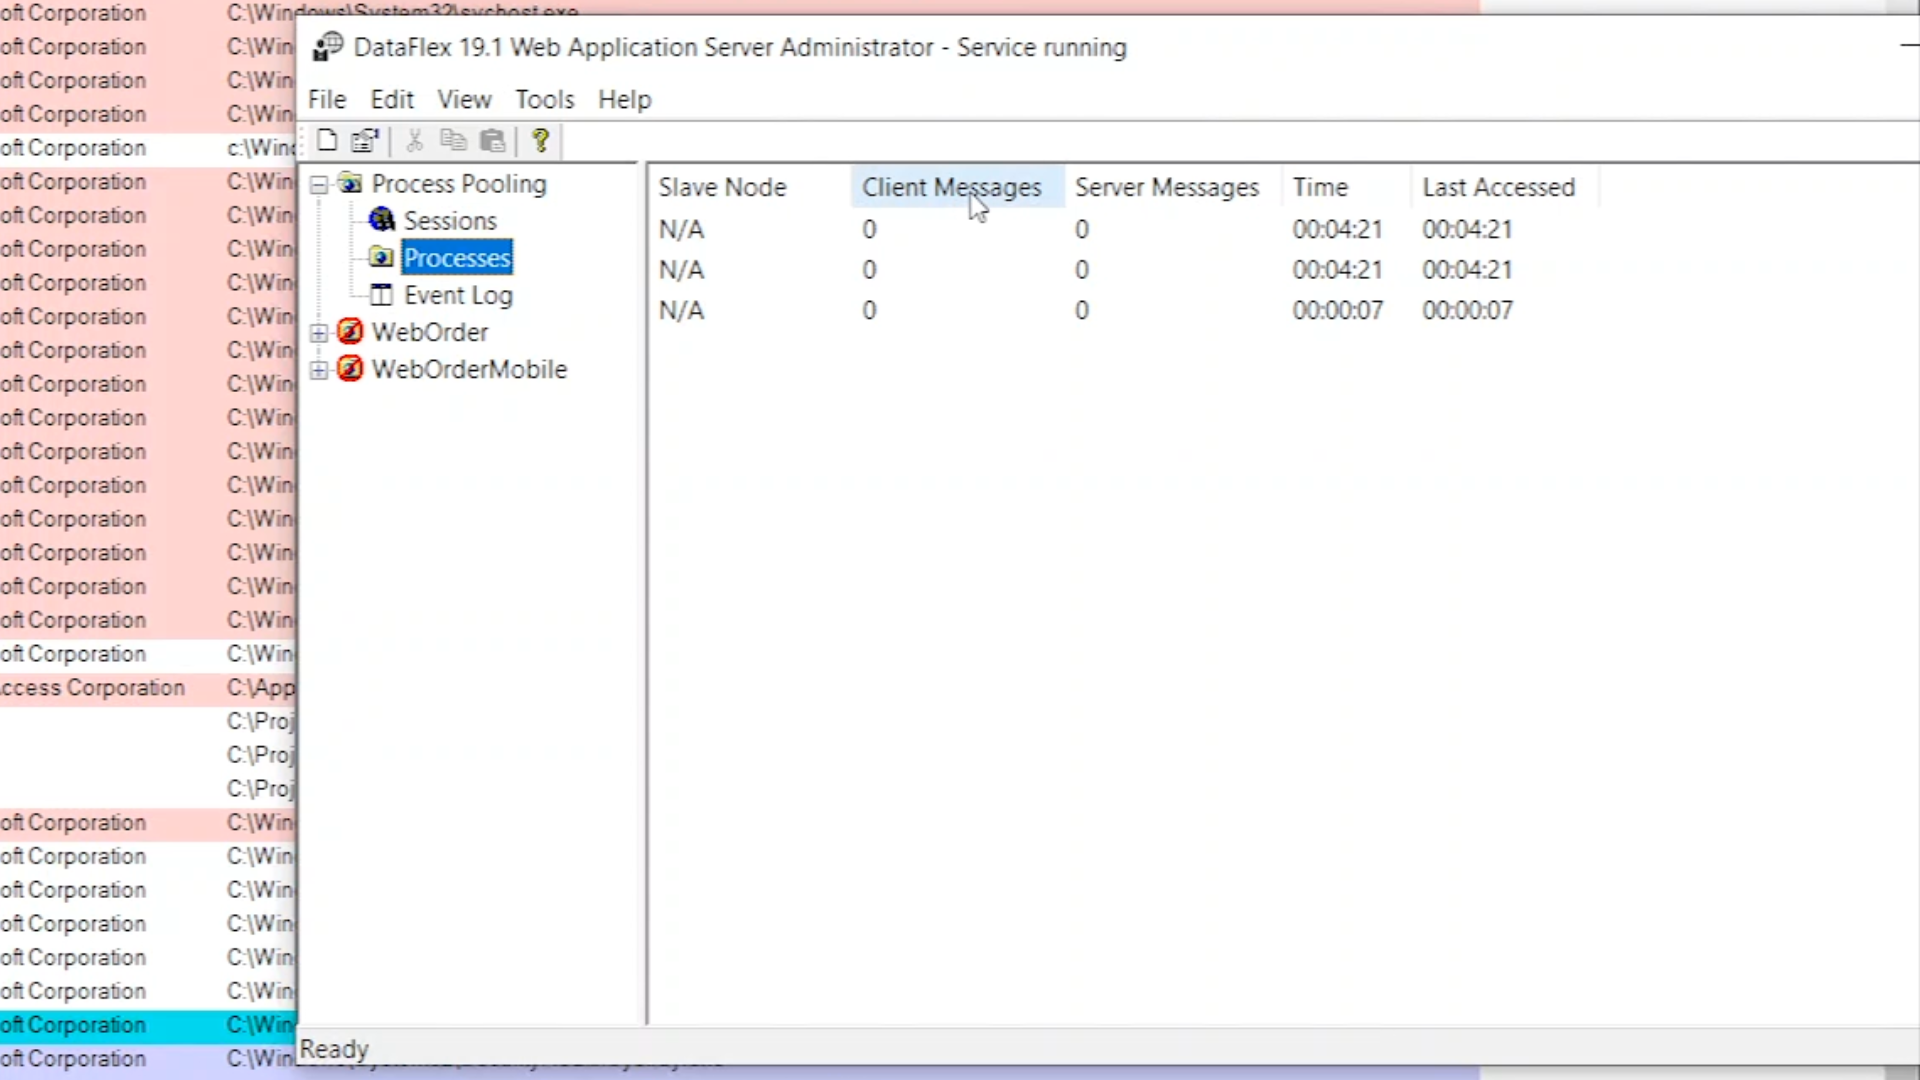The width and height of the screenshot is (1920, 1080).
Task: Click the Slave Node column header
Action: [x=722, y=187]
